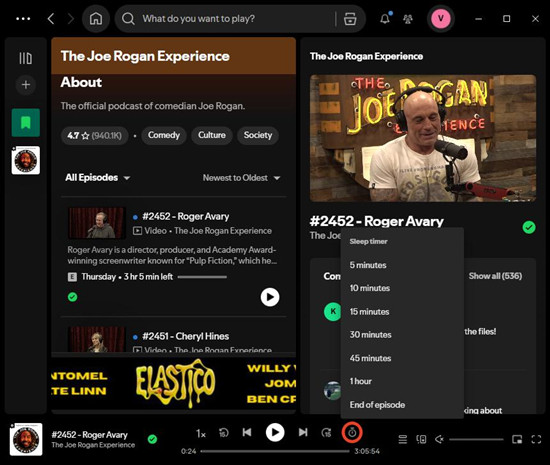Open episode #2451 - Cheryl Hines
Viewport: 550px width, 465px height.
click(x=186, y=336)
